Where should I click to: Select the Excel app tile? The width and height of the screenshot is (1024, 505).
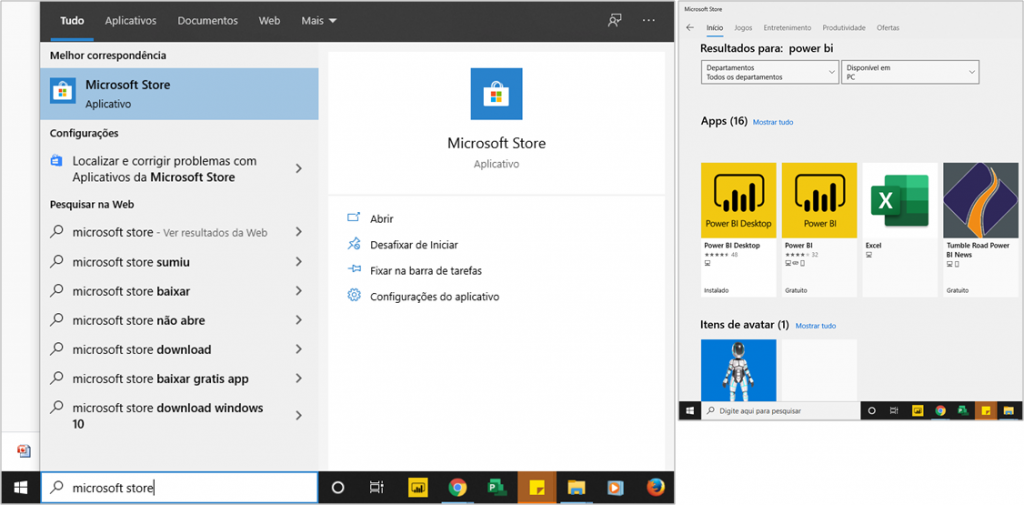[900, 229]
